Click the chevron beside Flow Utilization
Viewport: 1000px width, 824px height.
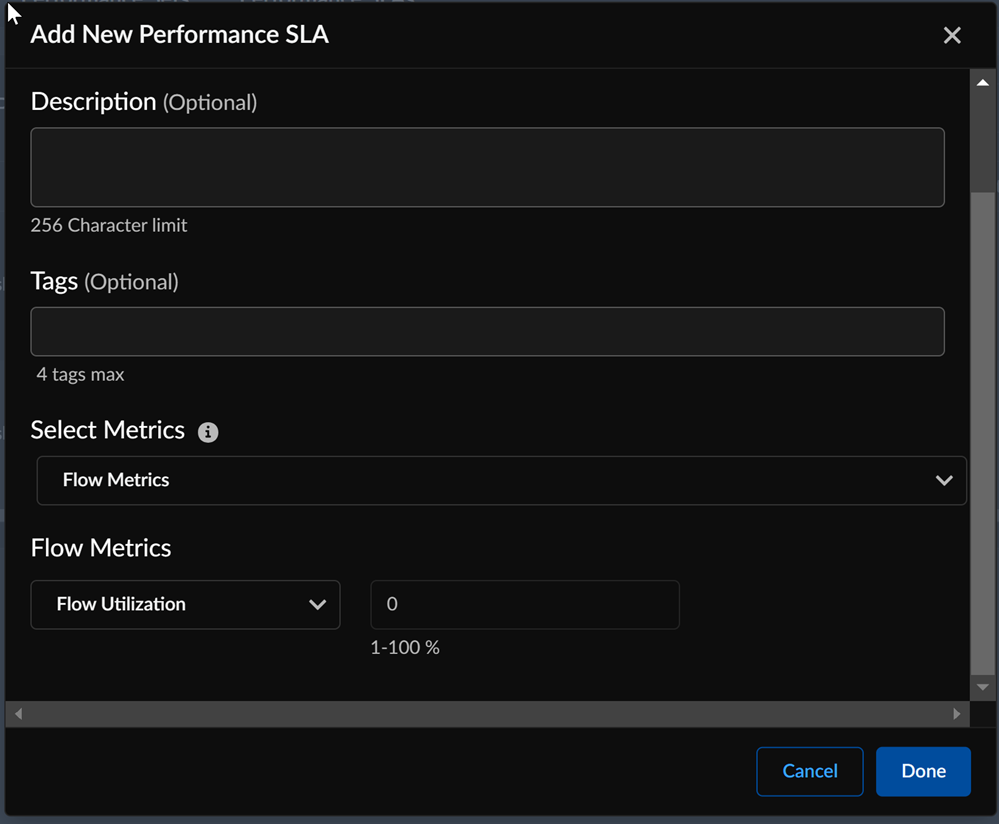(318, 605)
